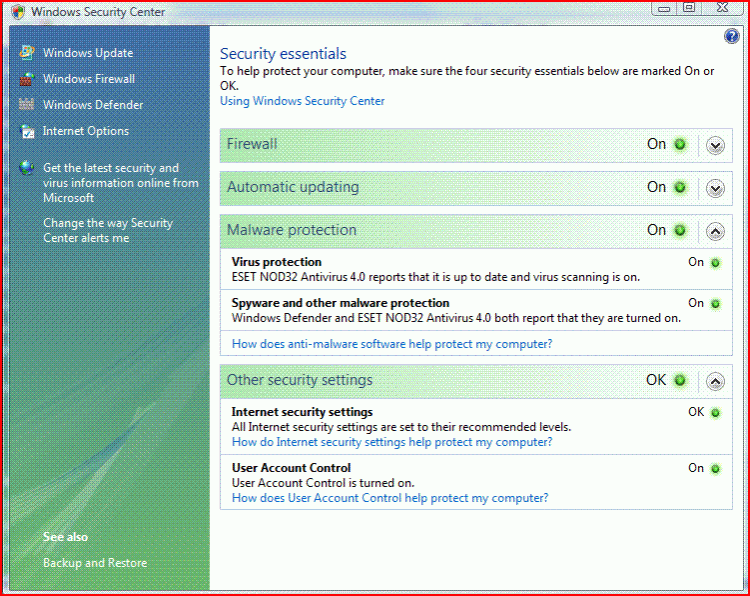Click the Security essentials title
750x596 pixels.
click(283, 54)
